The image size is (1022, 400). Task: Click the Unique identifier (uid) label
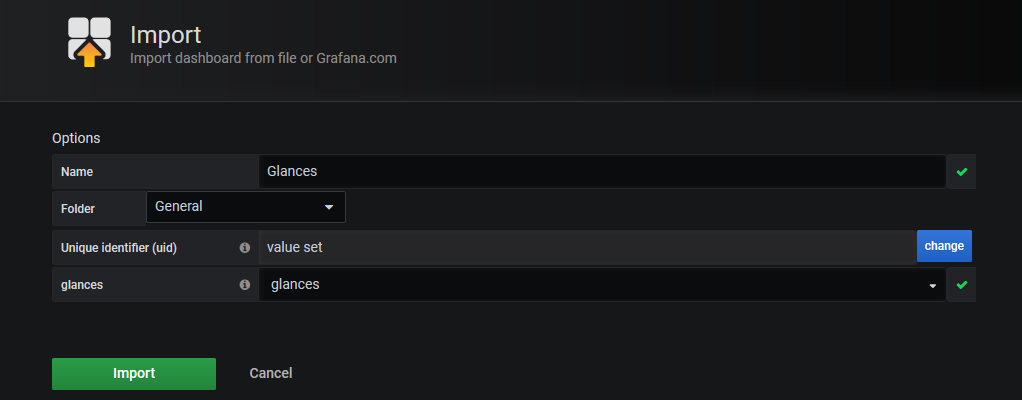pyautogui.click(x=119, y=247)
